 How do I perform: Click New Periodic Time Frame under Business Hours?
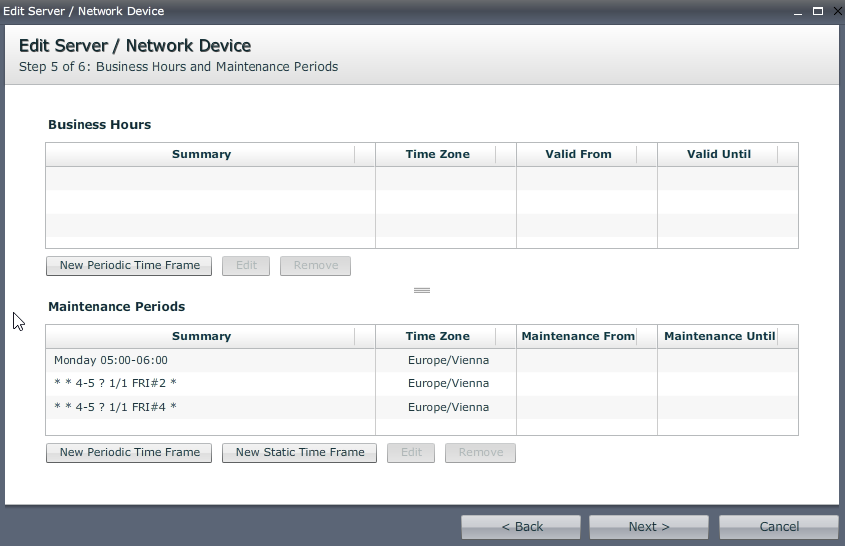coord(129,266)
